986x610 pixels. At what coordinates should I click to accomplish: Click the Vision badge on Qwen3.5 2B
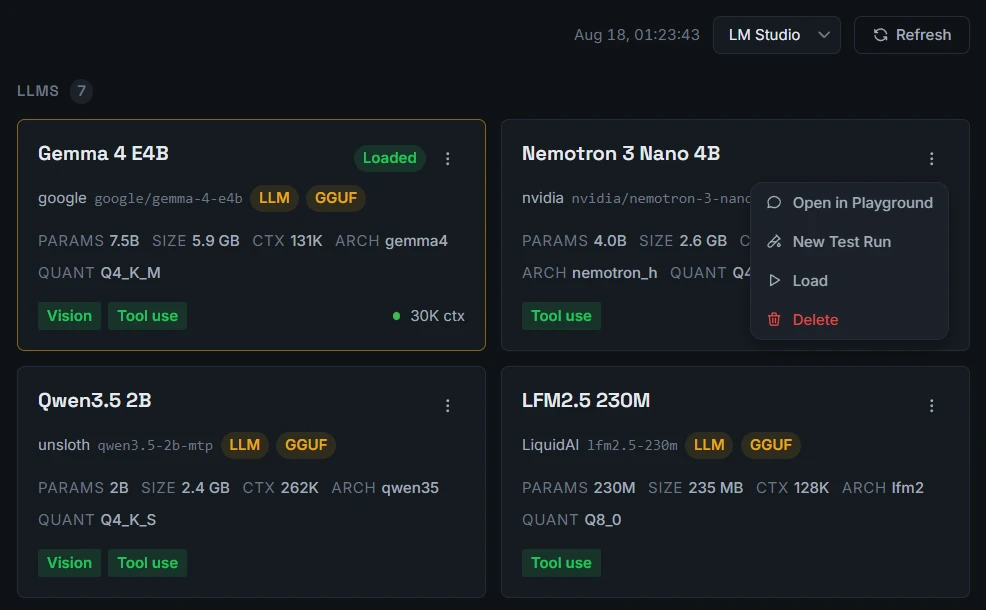tap(69, 563)
